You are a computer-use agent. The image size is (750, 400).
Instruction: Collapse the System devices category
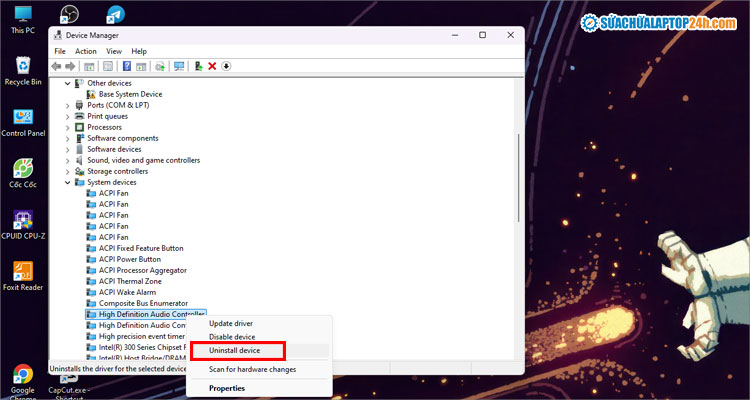click(67, 182)
